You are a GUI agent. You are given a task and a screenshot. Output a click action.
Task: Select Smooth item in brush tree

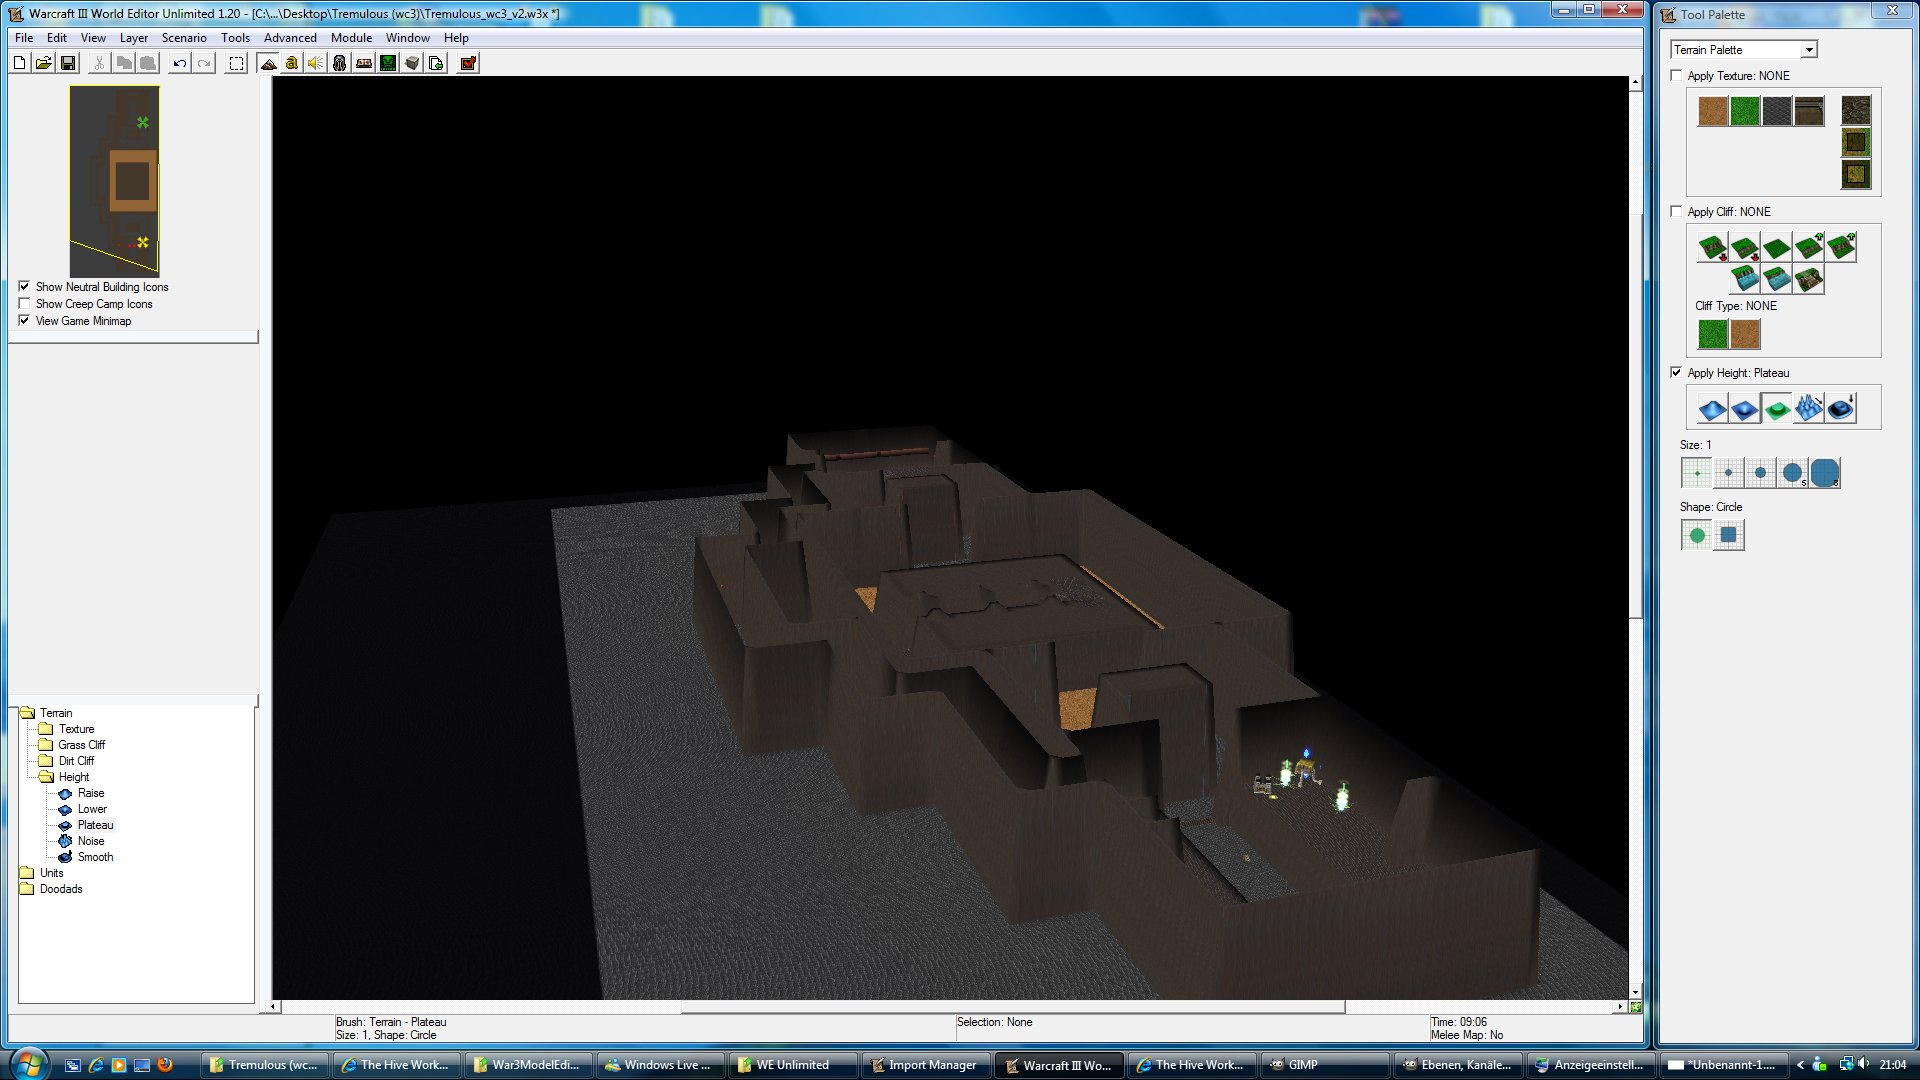tap(96, 857)
